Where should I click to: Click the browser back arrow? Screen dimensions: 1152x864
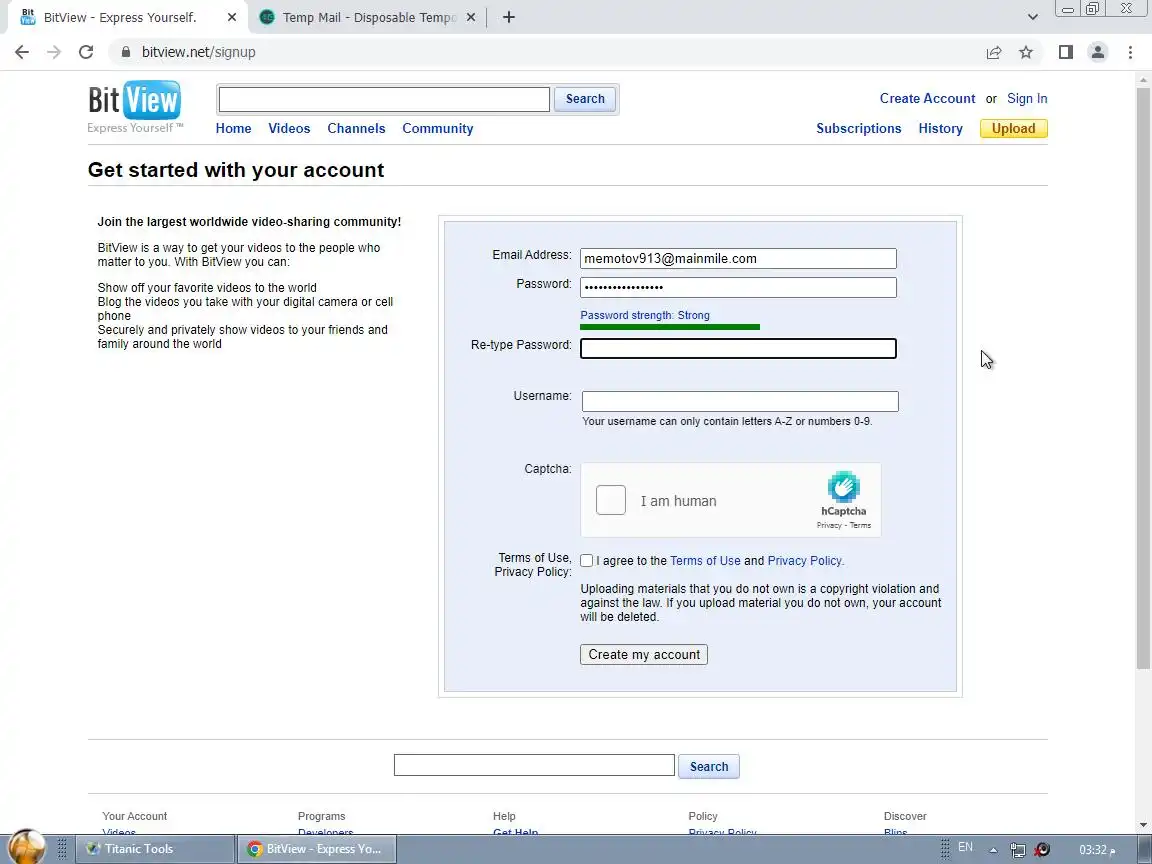pyautogui.click(x=22, y=52)
